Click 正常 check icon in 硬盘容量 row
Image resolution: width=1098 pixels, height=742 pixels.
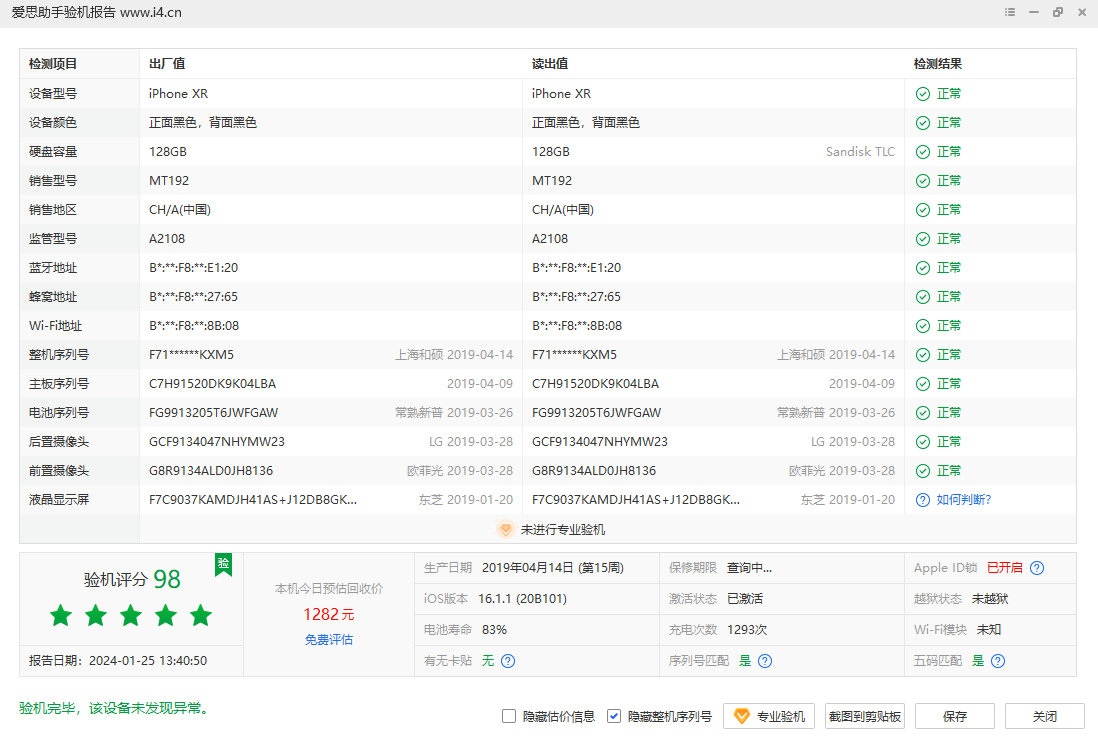click(x=923, y=152)
